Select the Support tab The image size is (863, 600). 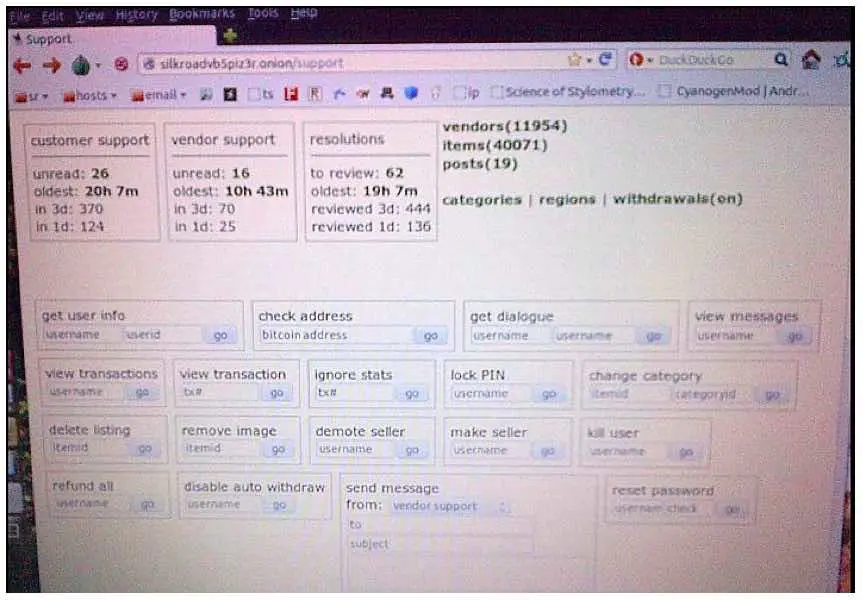(48, 39)
